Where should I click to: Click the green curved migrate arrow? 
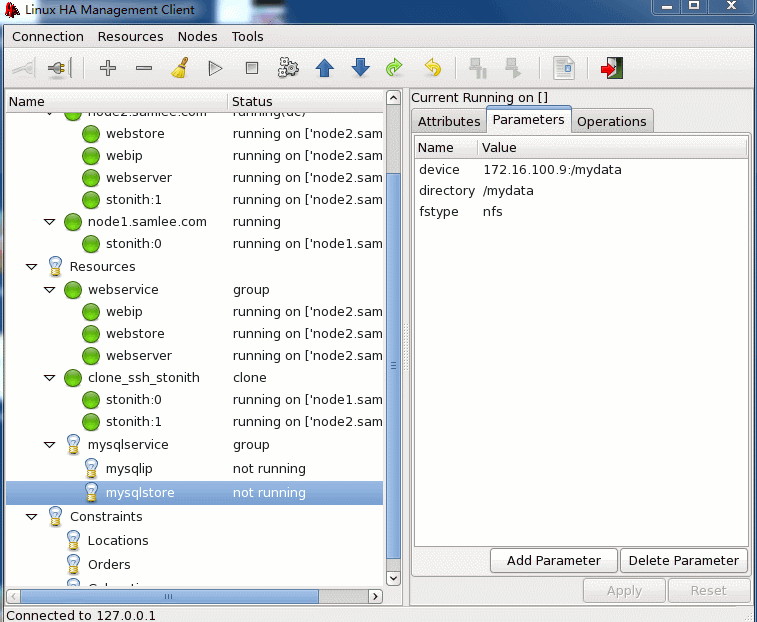(x=394, y=68)
